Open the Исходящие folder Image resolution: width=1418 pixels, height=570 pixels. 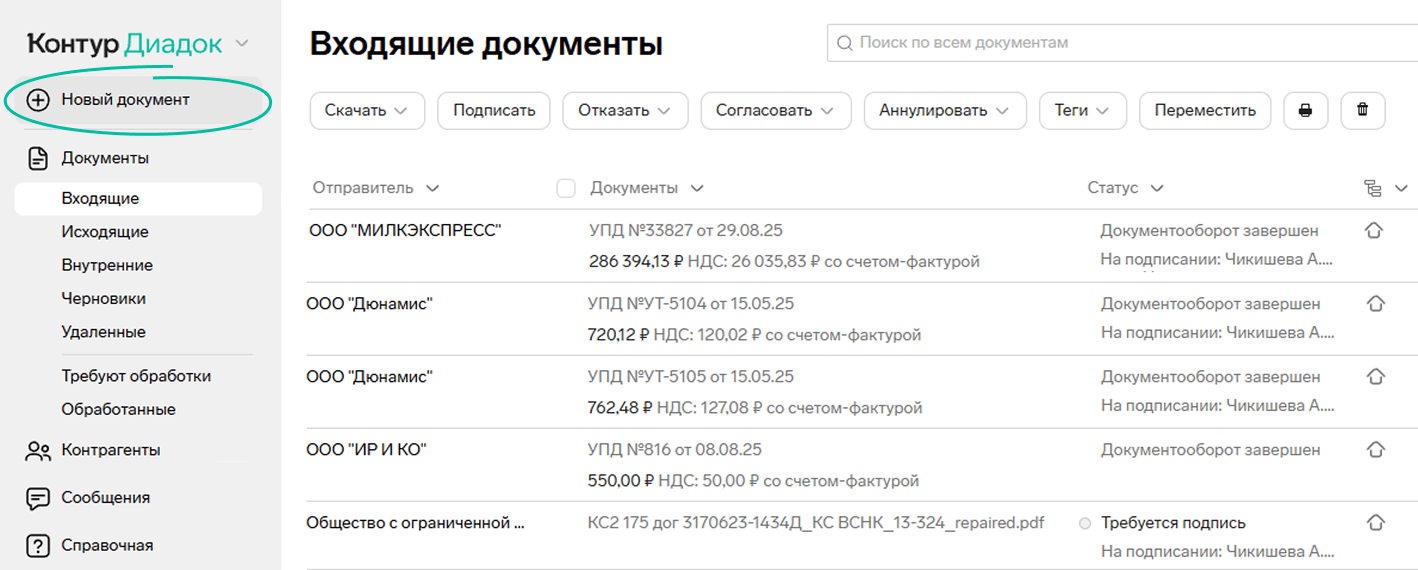105,232
